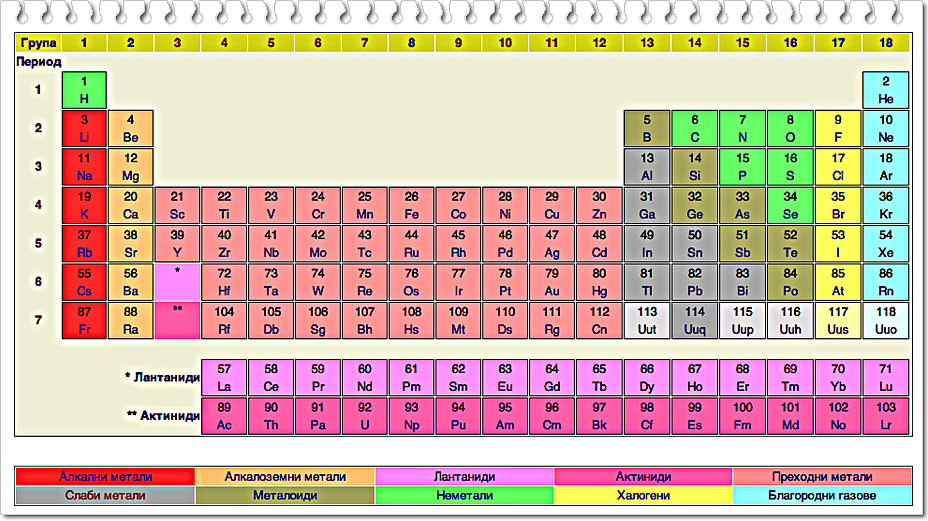The width and height of the screenshot is (928, 521).
Task: Click the Актиниди row label
Action: (x=164, y=416)
